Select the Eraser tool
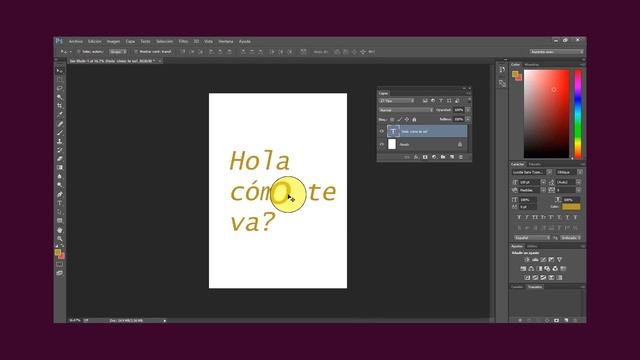The width and height of the screenshot is (640, 360). click(60, 159)
